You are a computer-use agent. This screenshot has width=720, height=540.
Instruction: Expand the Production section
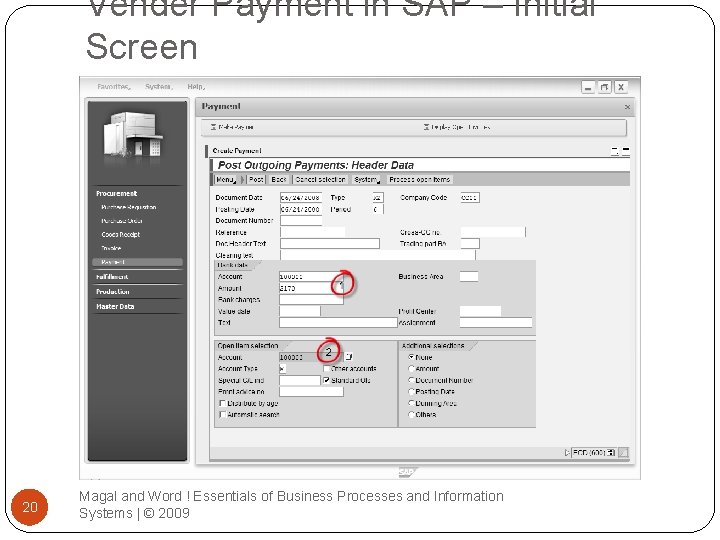tap(113, 292)
